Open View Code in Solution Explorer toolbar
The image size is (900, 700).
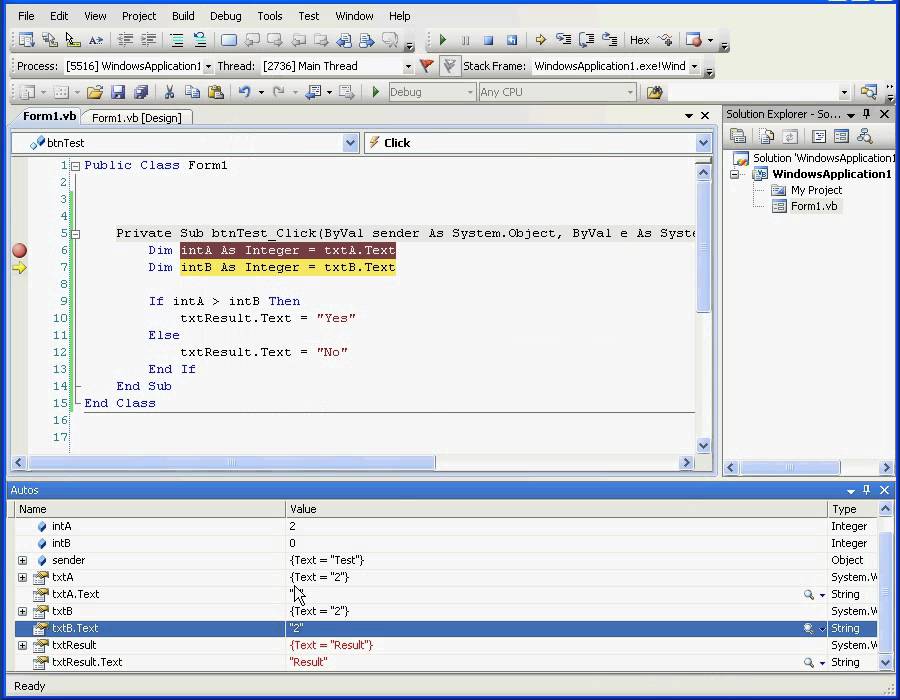click(x=819, y=136)
